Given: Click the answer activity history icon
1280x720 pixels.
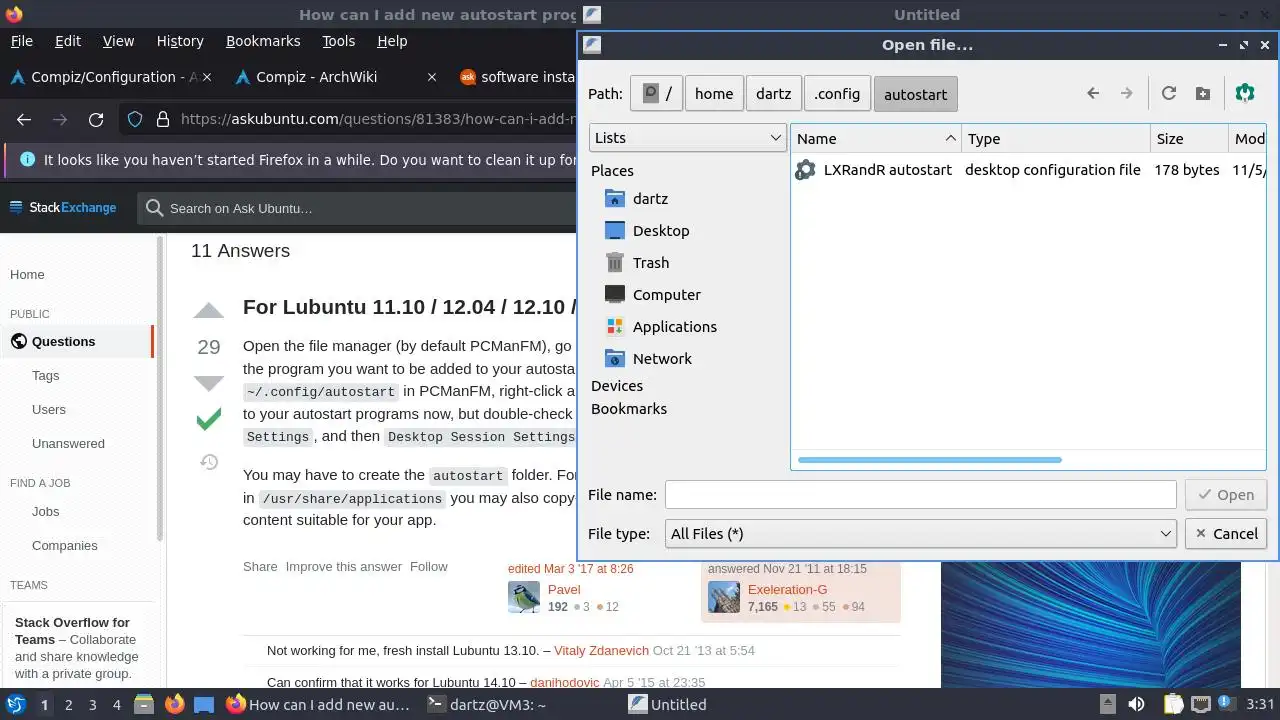Looking at the screenshot, I should 208,462.
